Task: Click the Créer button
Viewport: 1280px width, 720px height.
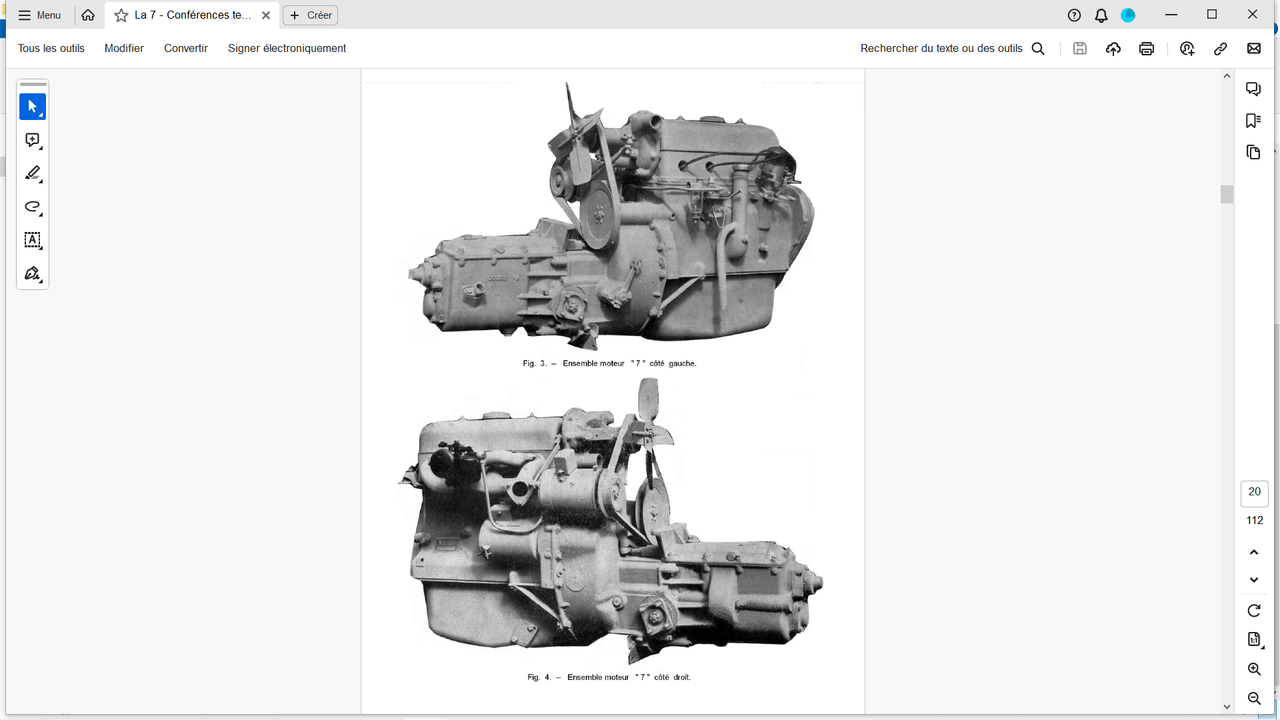Action: [311, 15]
